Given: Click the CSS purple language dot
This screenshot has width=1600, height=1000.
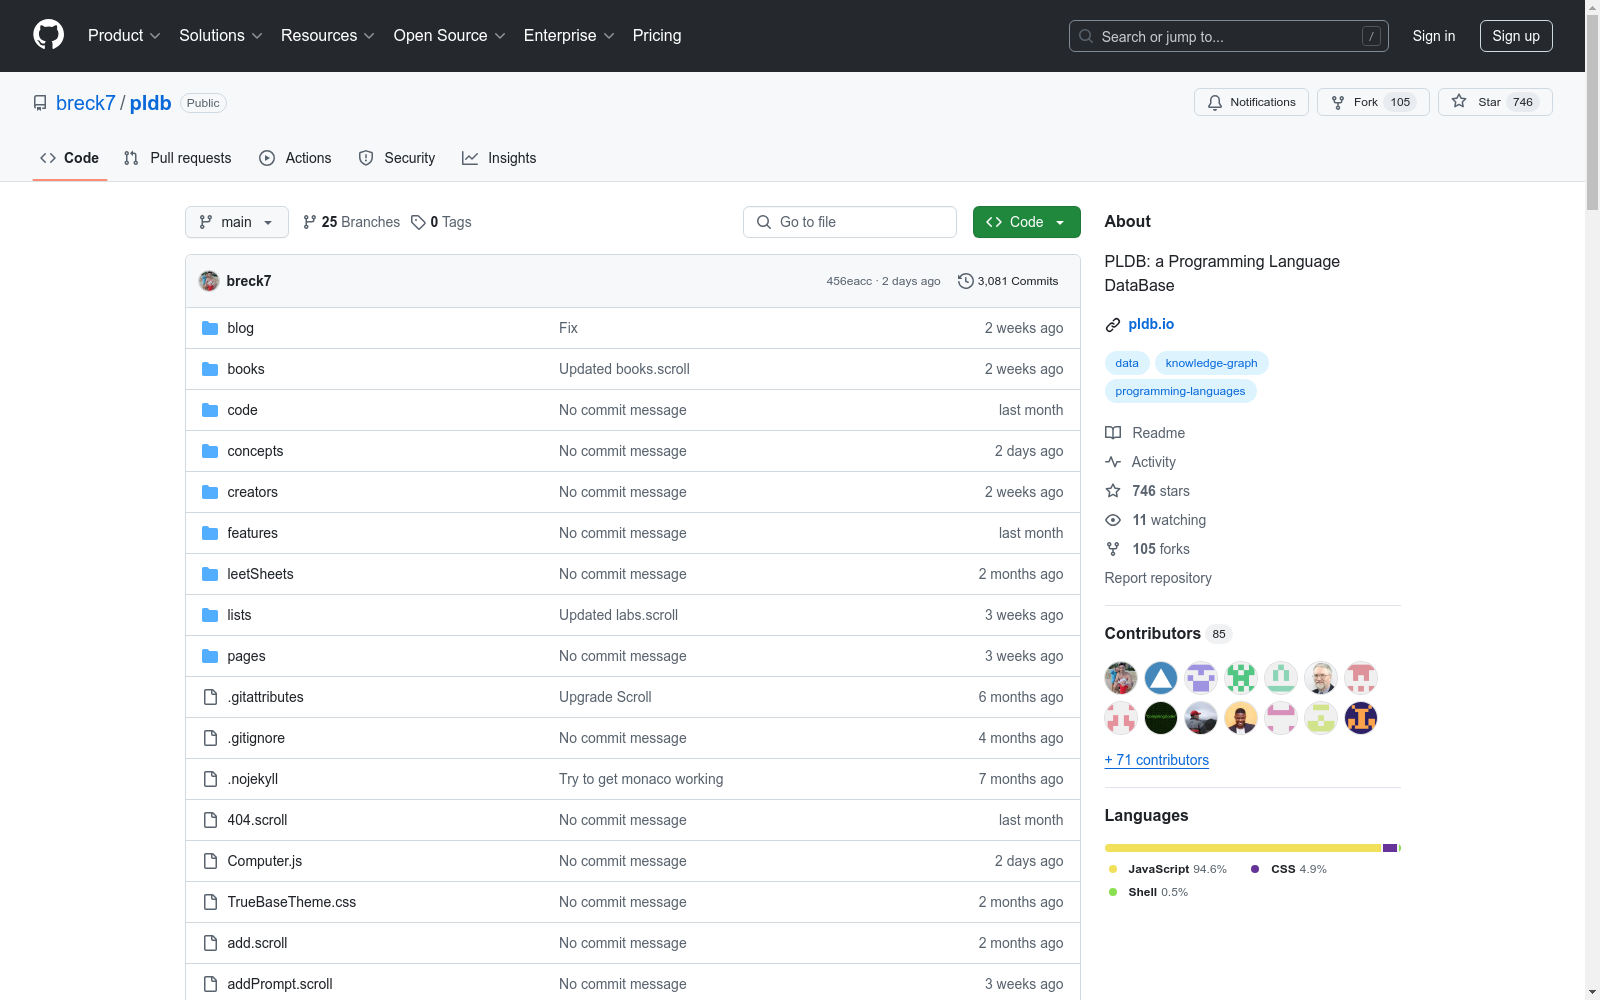Looking at the screenshot, I should click(x=1255, y=869).
